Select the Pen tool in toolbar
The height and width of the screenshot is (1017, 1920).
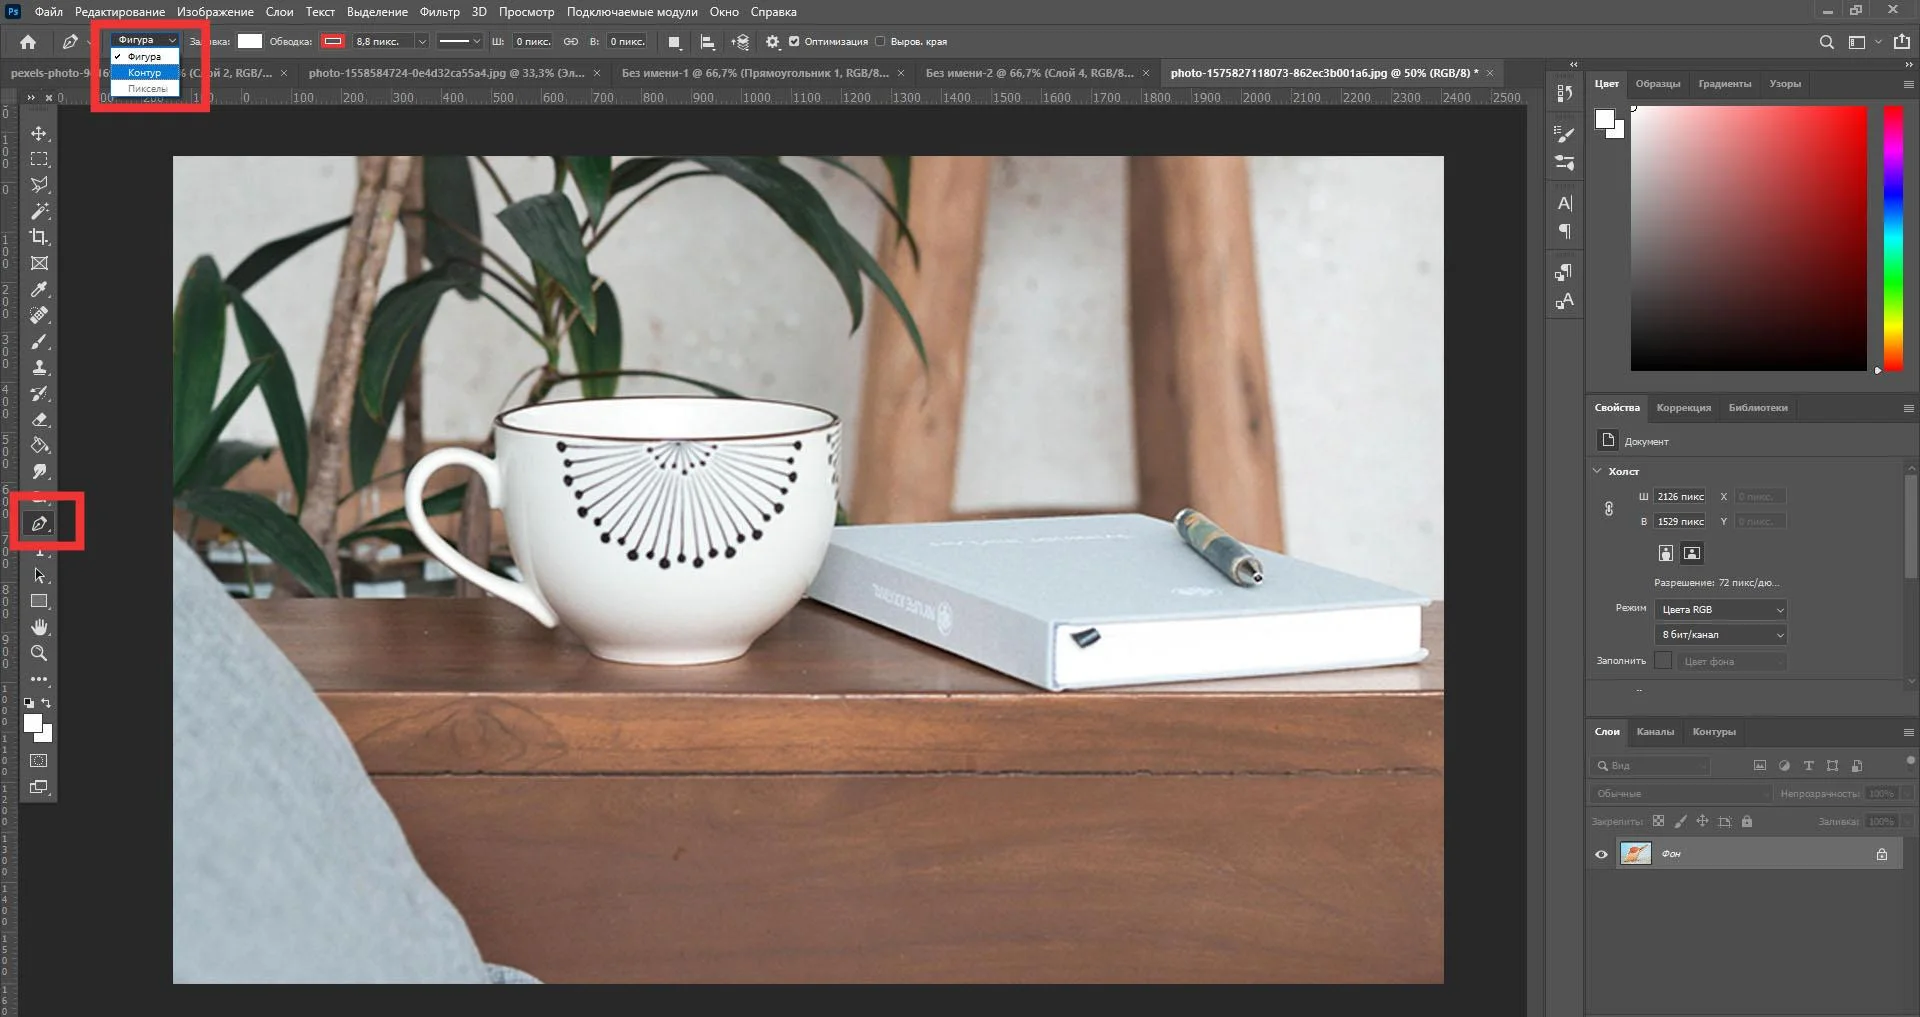pyautogui.click(x=39, y=523)
